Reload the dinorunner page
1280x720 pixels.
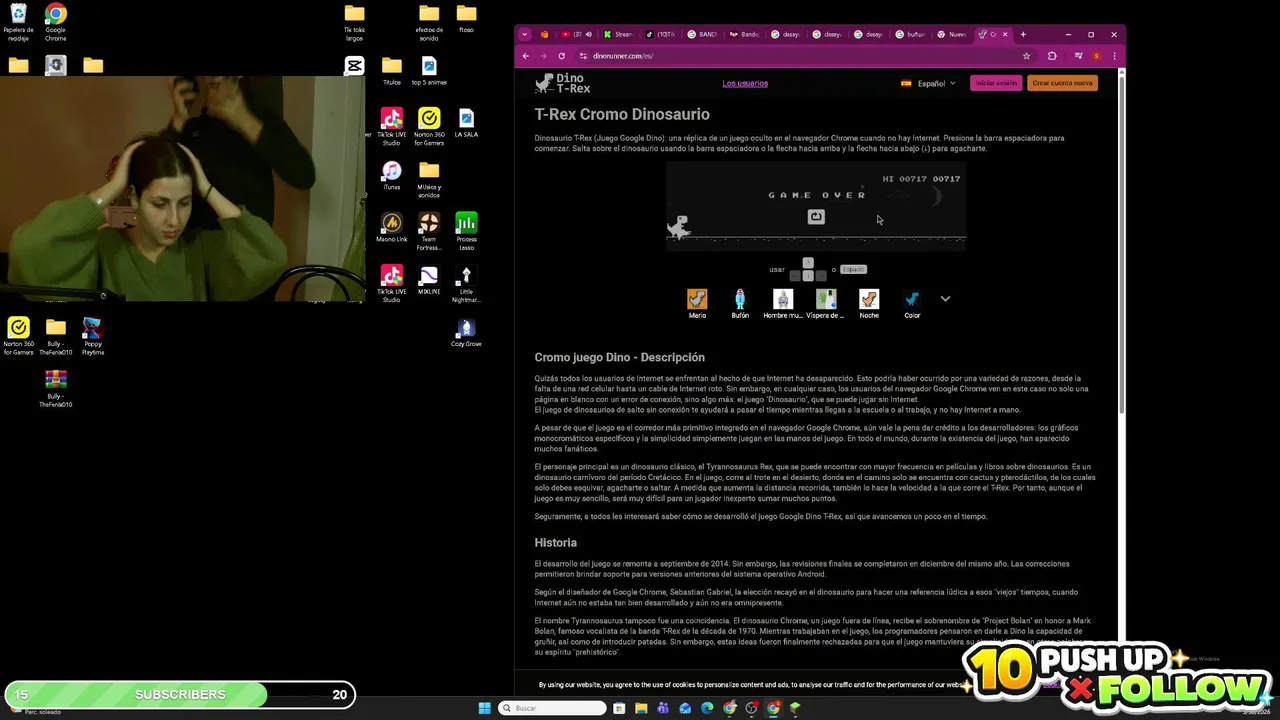click(561, 56)
